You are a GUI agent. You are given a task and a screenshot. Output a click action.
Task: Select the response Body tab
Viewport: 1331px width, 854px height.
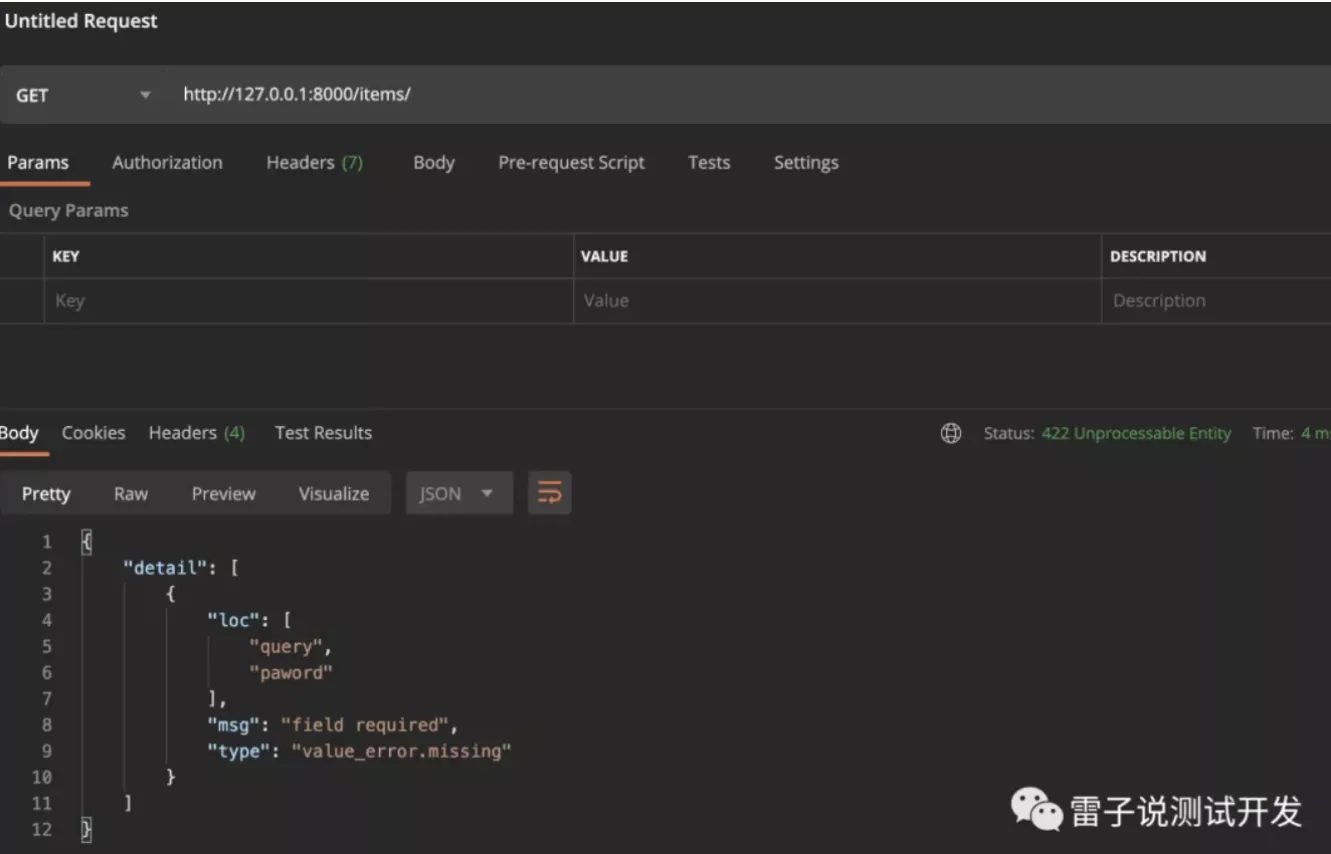point(19,433)
